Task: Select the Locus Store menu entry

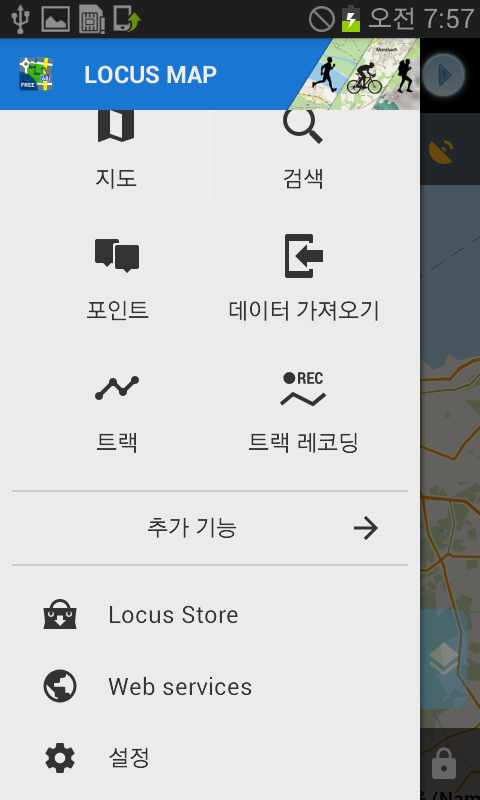Action: (x=210, y=614)
